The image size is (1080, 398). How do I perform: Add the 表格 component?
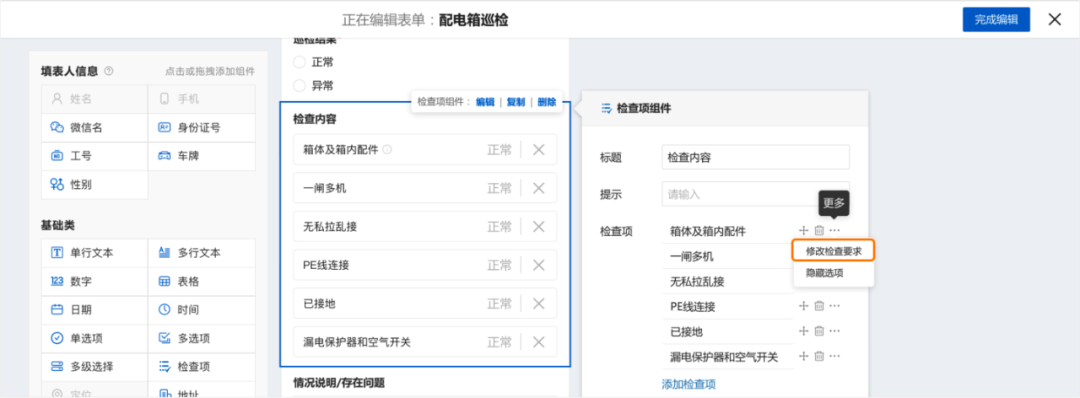tap(202, 282)
